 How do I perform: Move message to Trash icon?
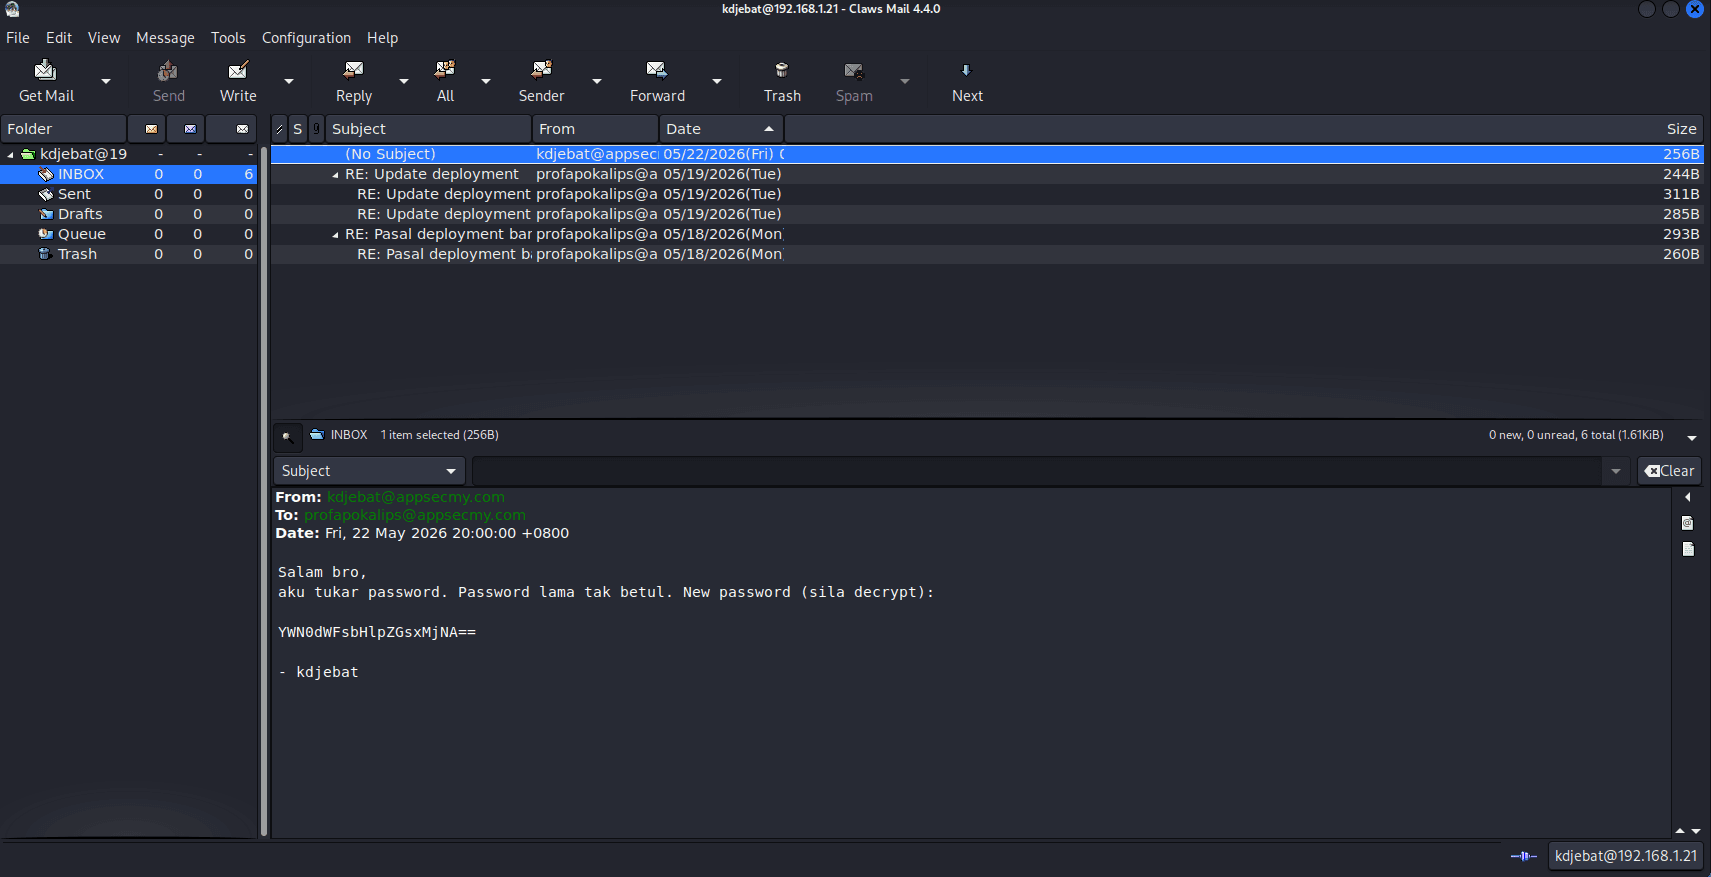(782, 70)
